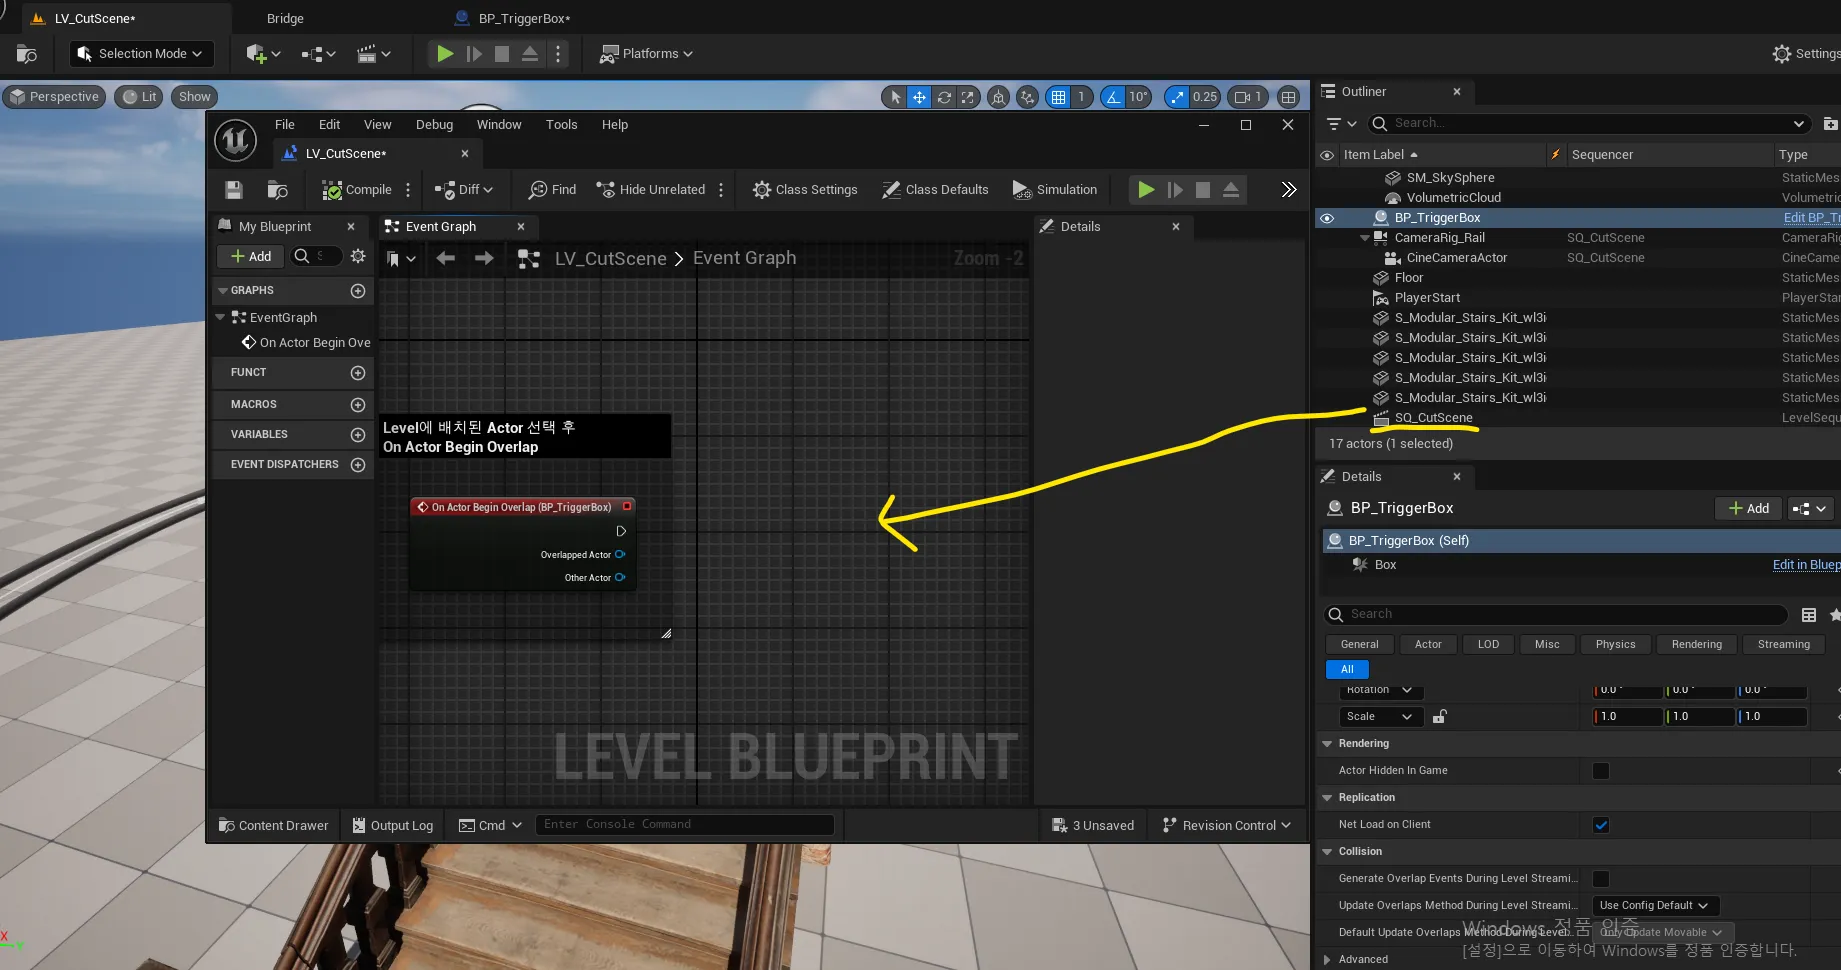The height and width of the screenshot is (970, 1841).
Task: Select On Actor Begin Overlap event entry
Action: [306, 343]
